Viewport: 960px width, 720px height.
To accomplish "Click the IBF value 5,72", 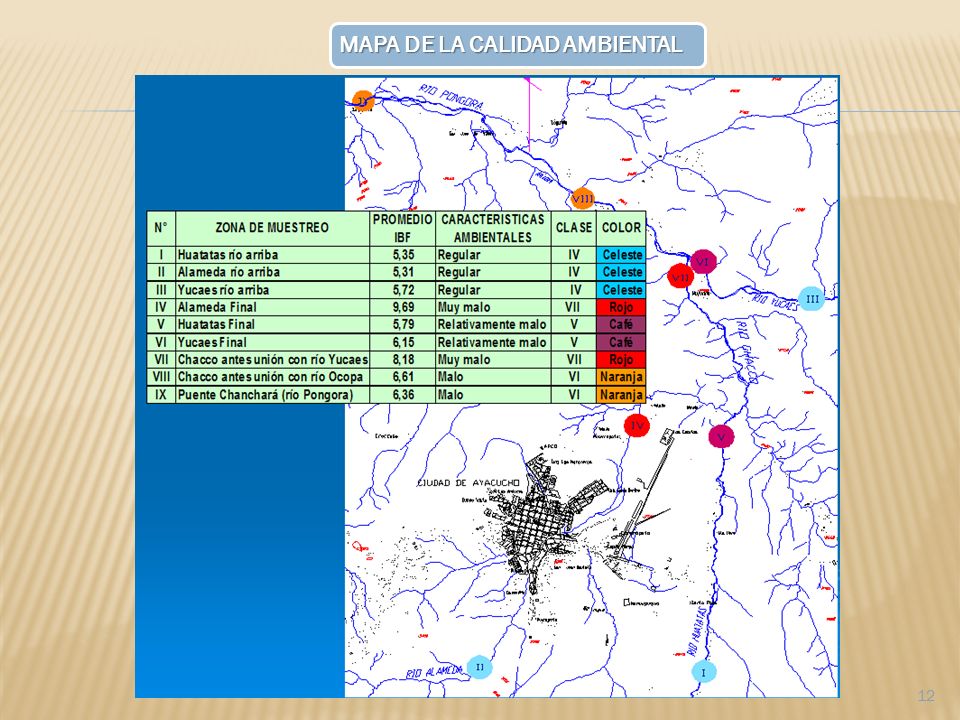I will 402,290.
